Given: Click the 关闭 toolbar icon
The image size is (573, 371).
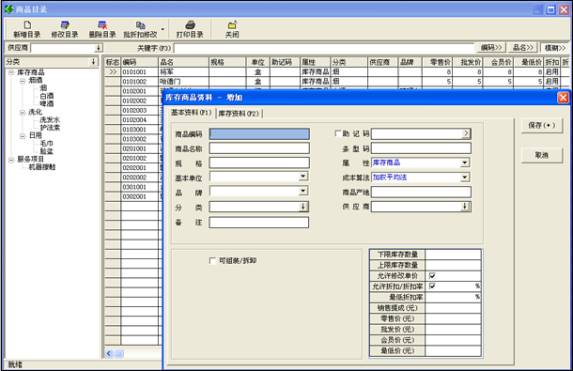Looking at the screenshot, I should [232, 25].
